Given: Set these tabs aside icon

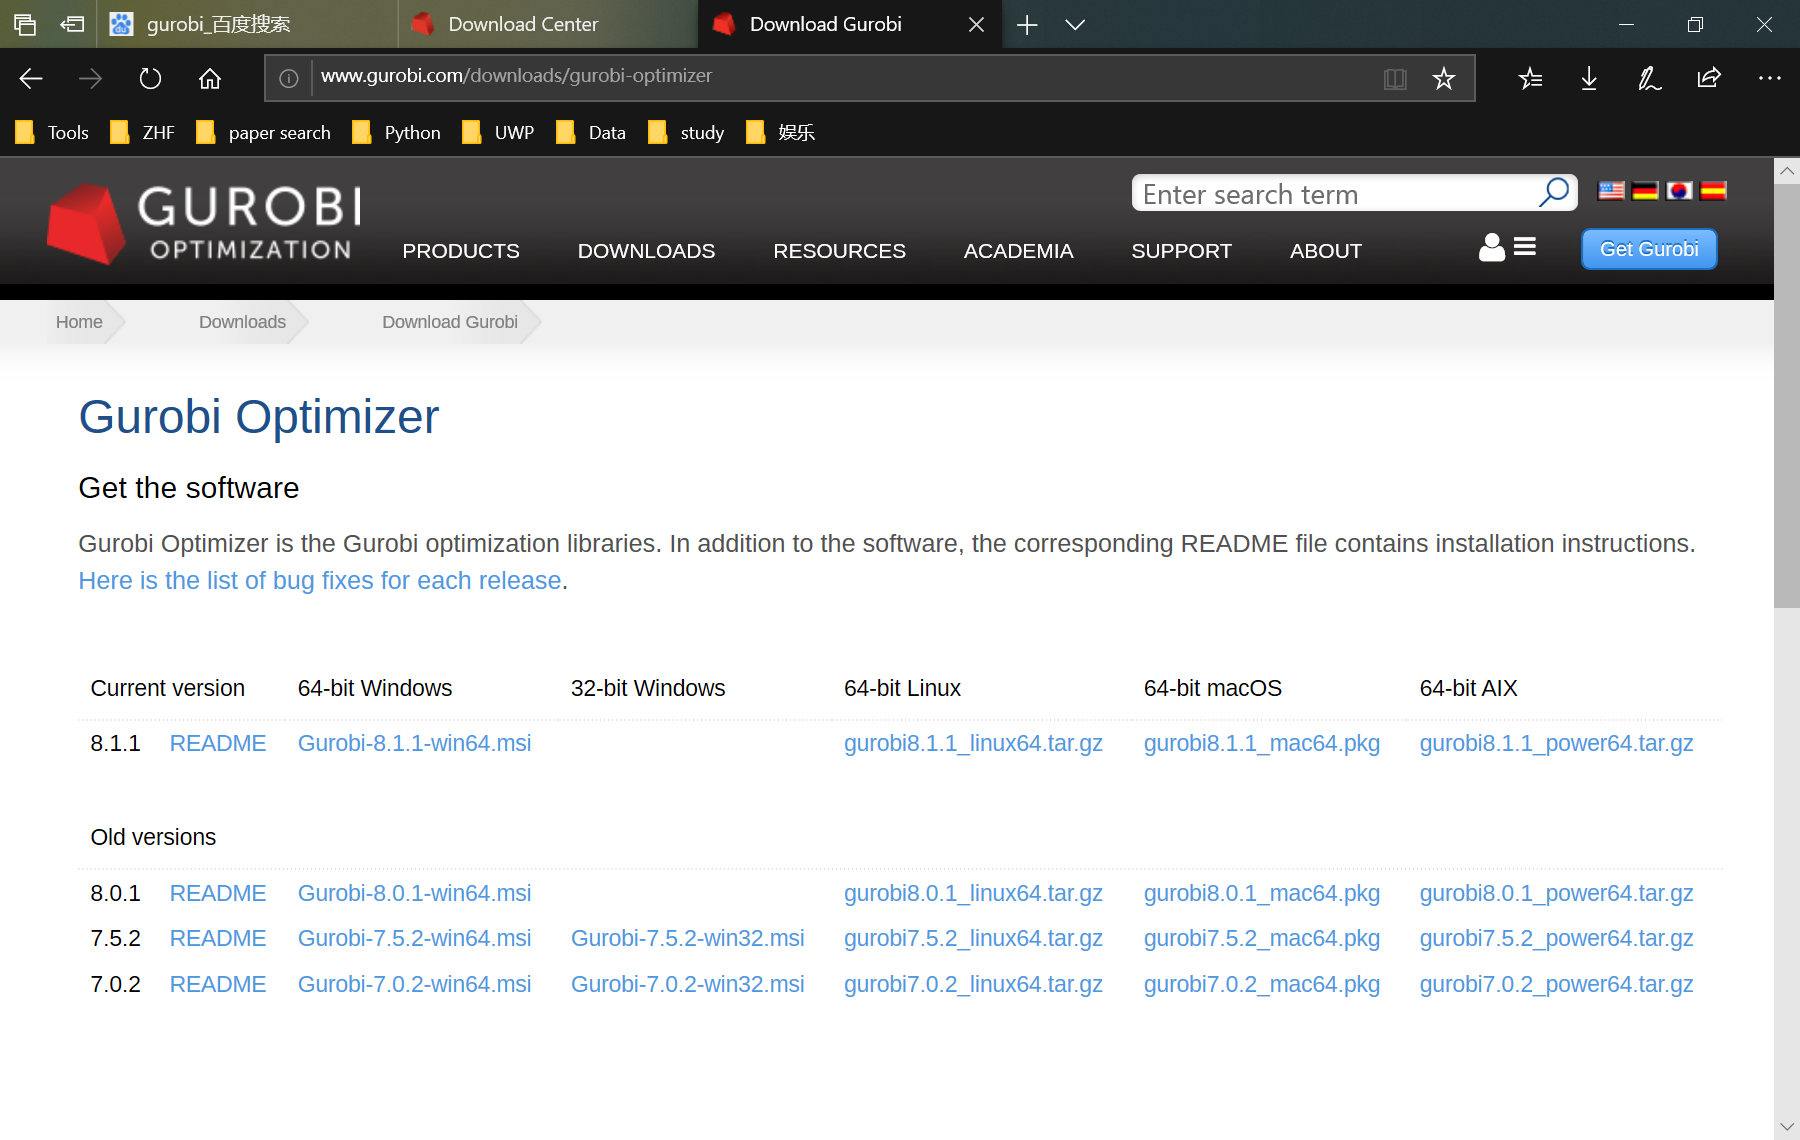Looking at the screenshot, I should 72,24.
